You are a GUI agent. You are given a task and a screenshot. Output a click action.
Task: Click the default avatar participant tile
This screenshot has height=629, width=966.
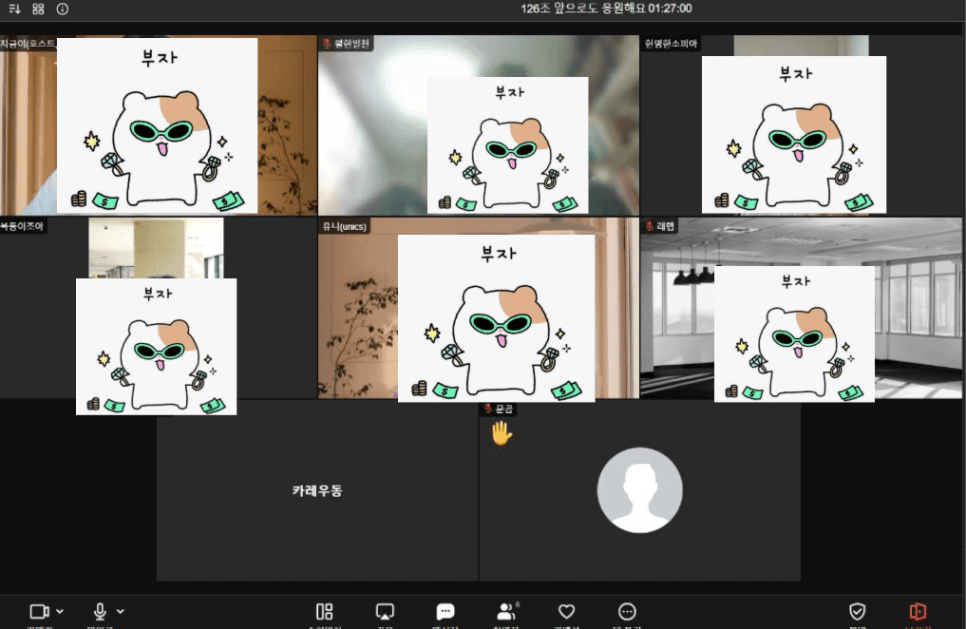point(640,491)
